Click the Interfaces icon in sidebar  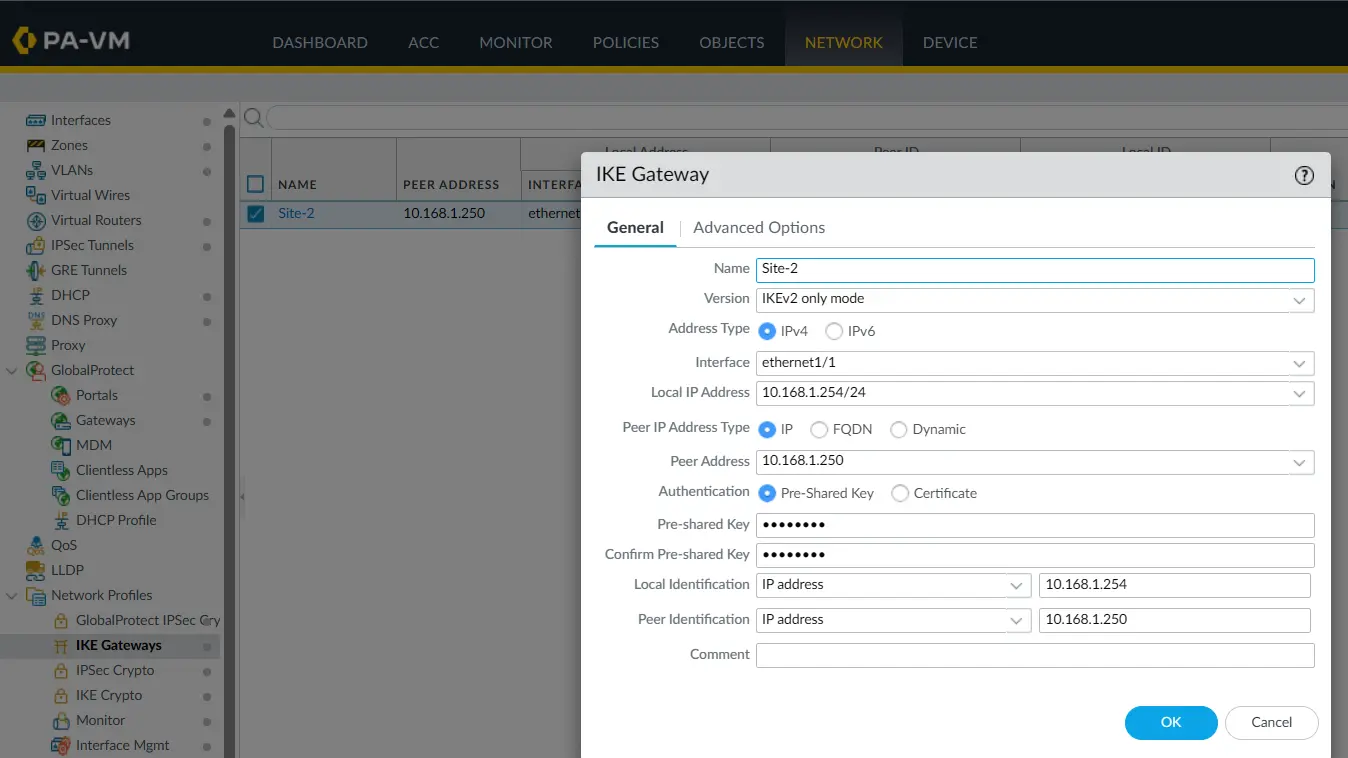pos(36,120)
